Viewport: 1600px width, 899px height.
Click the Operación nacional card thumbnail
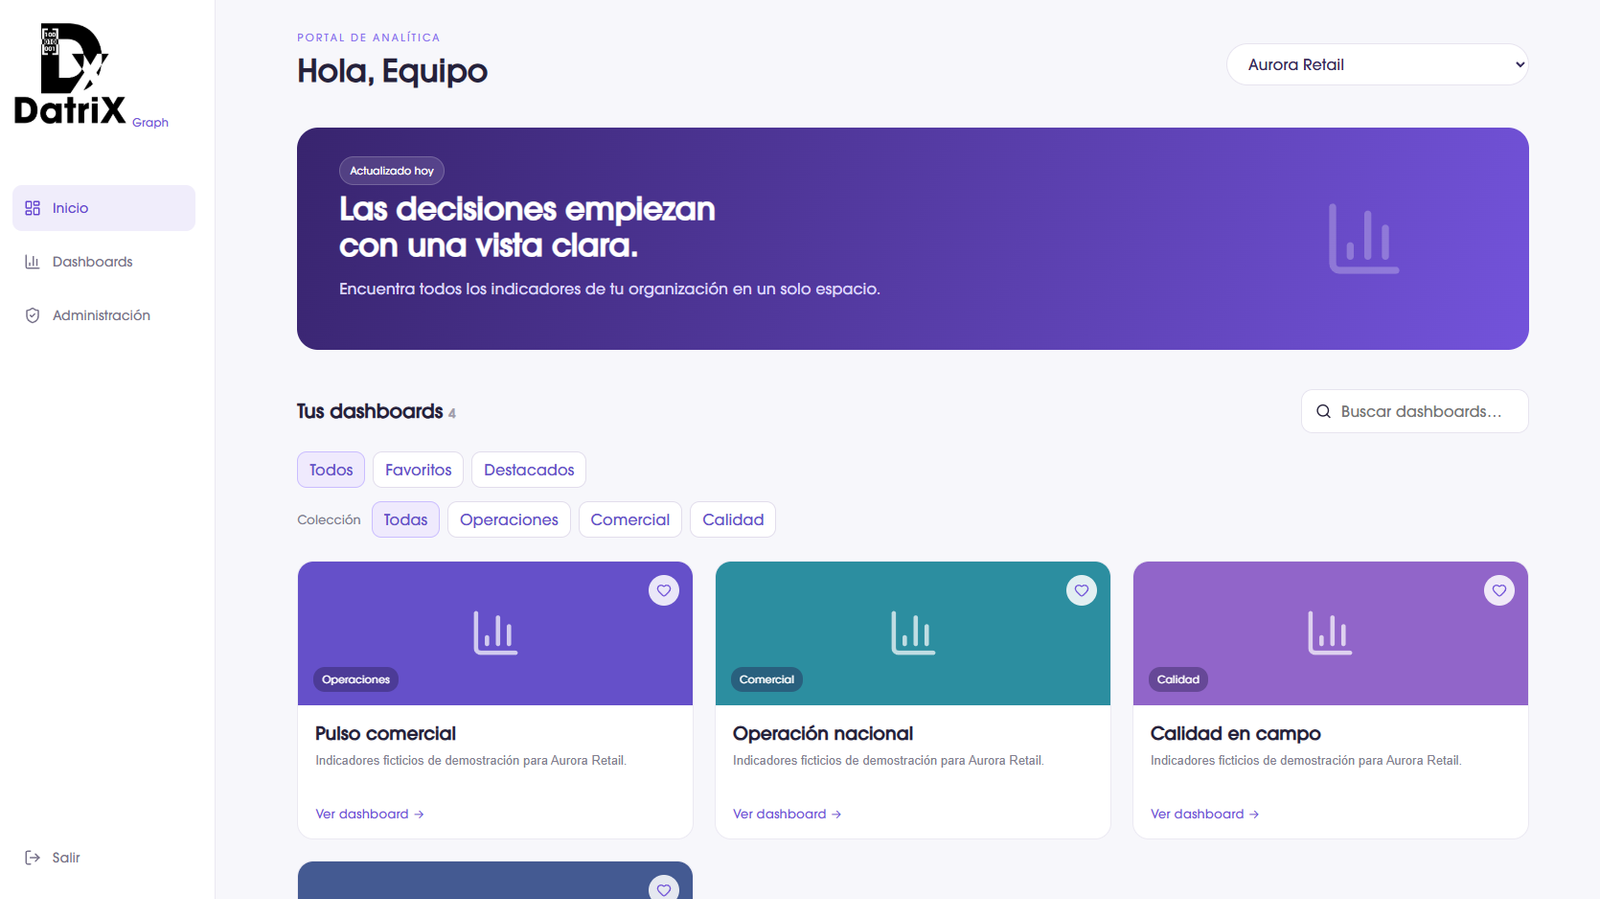click(913, 633)
